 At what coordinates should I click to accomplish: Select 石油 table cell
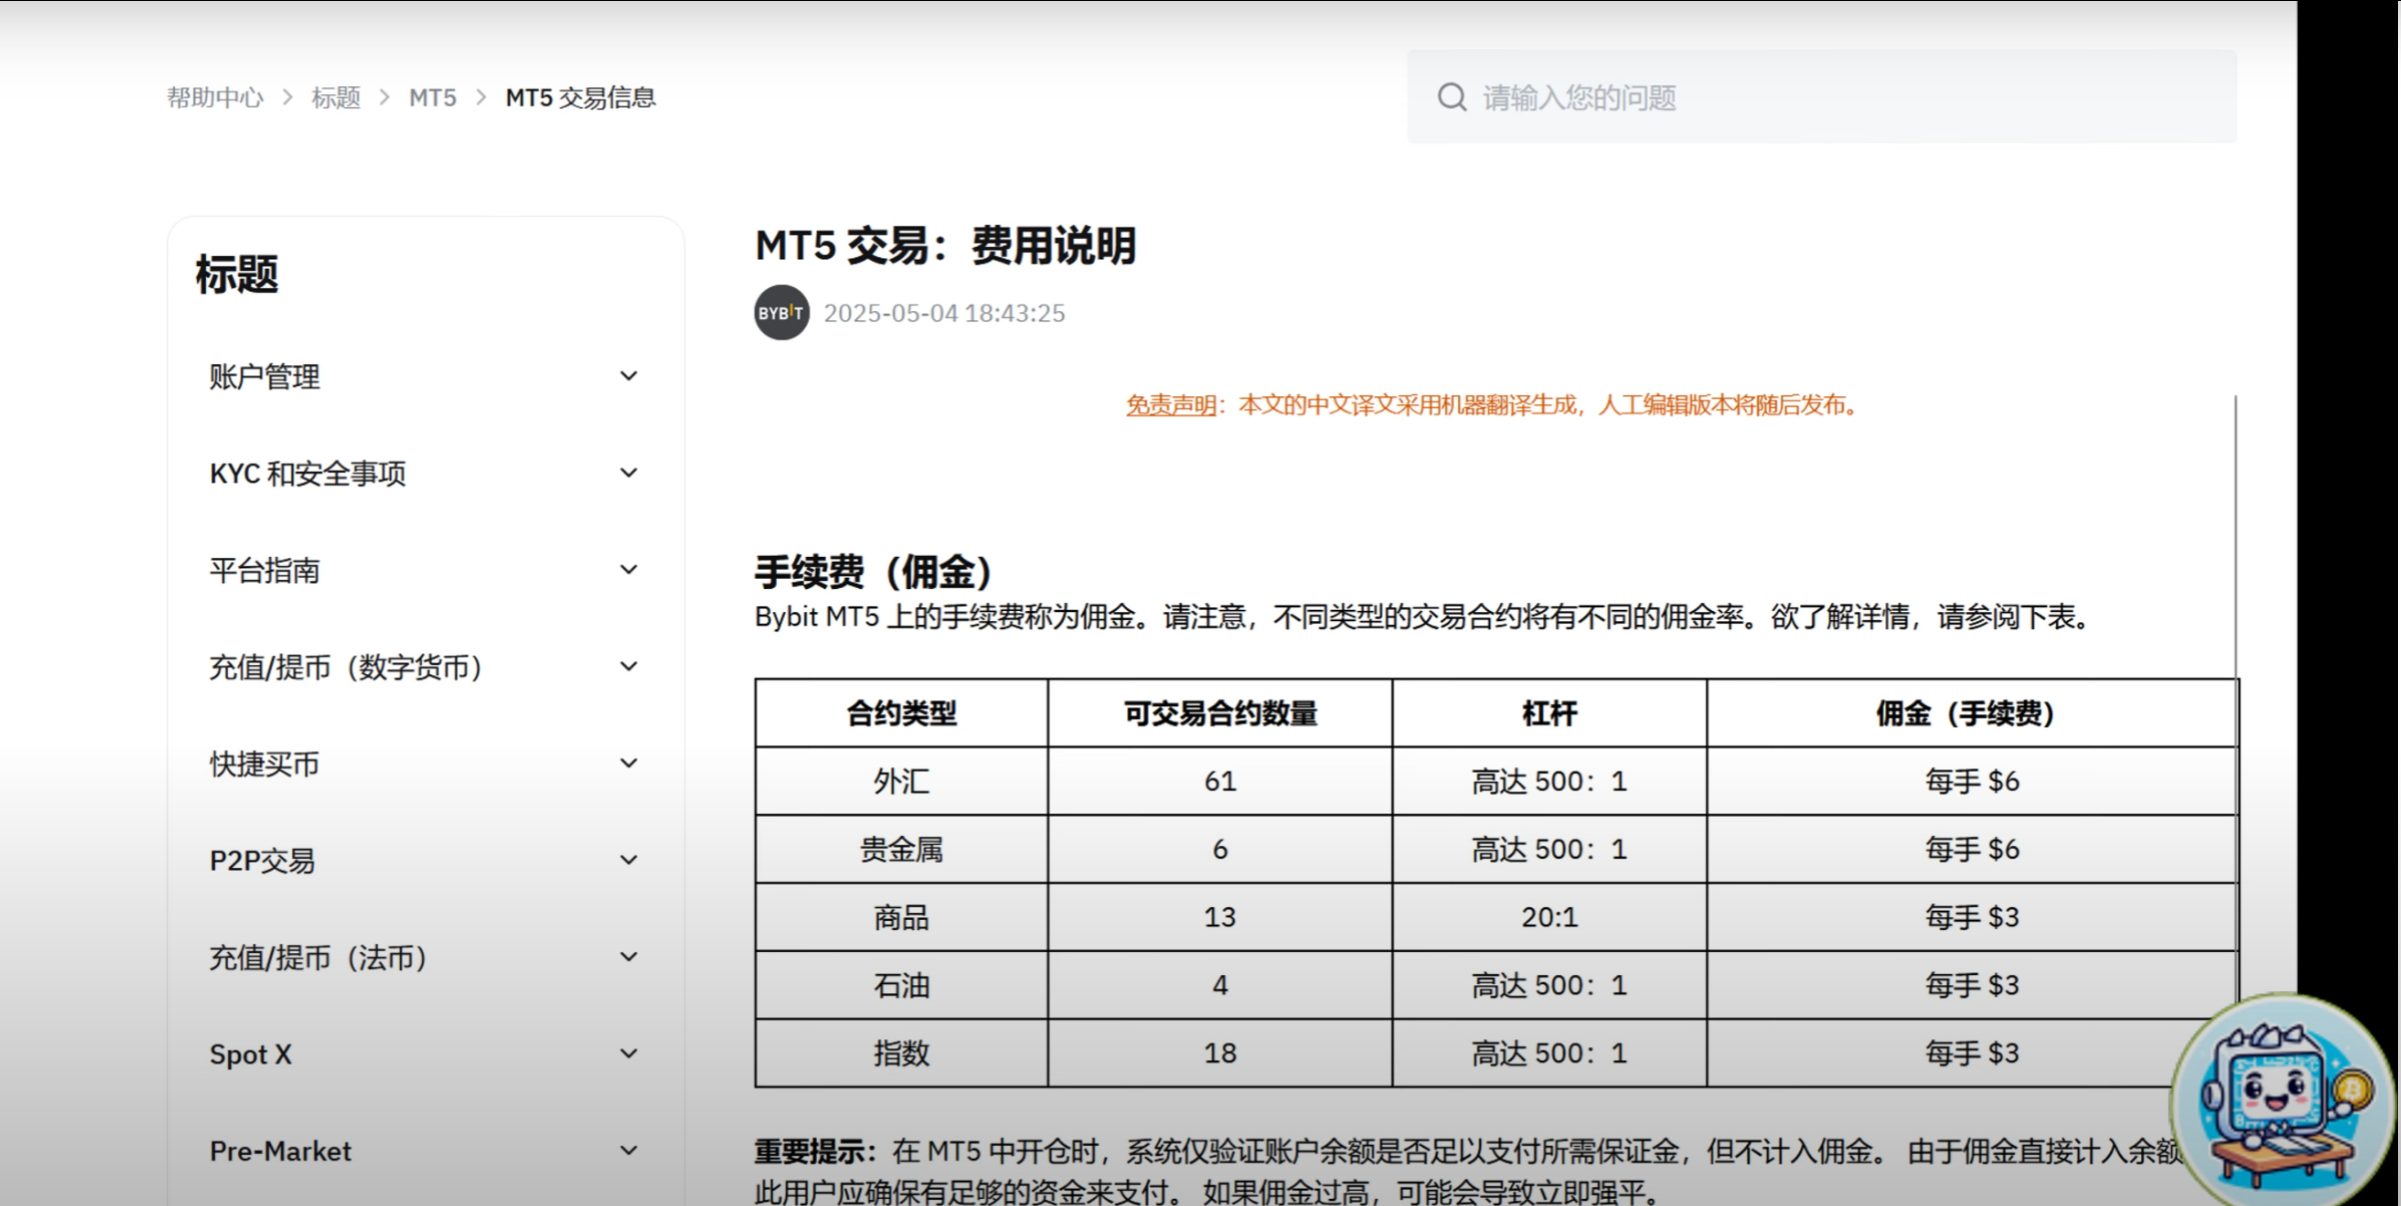click(901, 985)
